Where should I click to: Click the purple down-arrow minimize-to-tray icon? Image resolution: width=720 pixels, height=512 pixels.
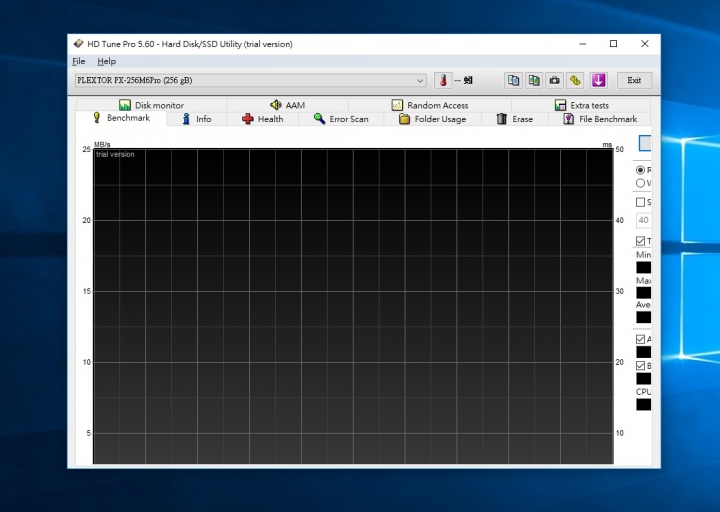point(598,80)
